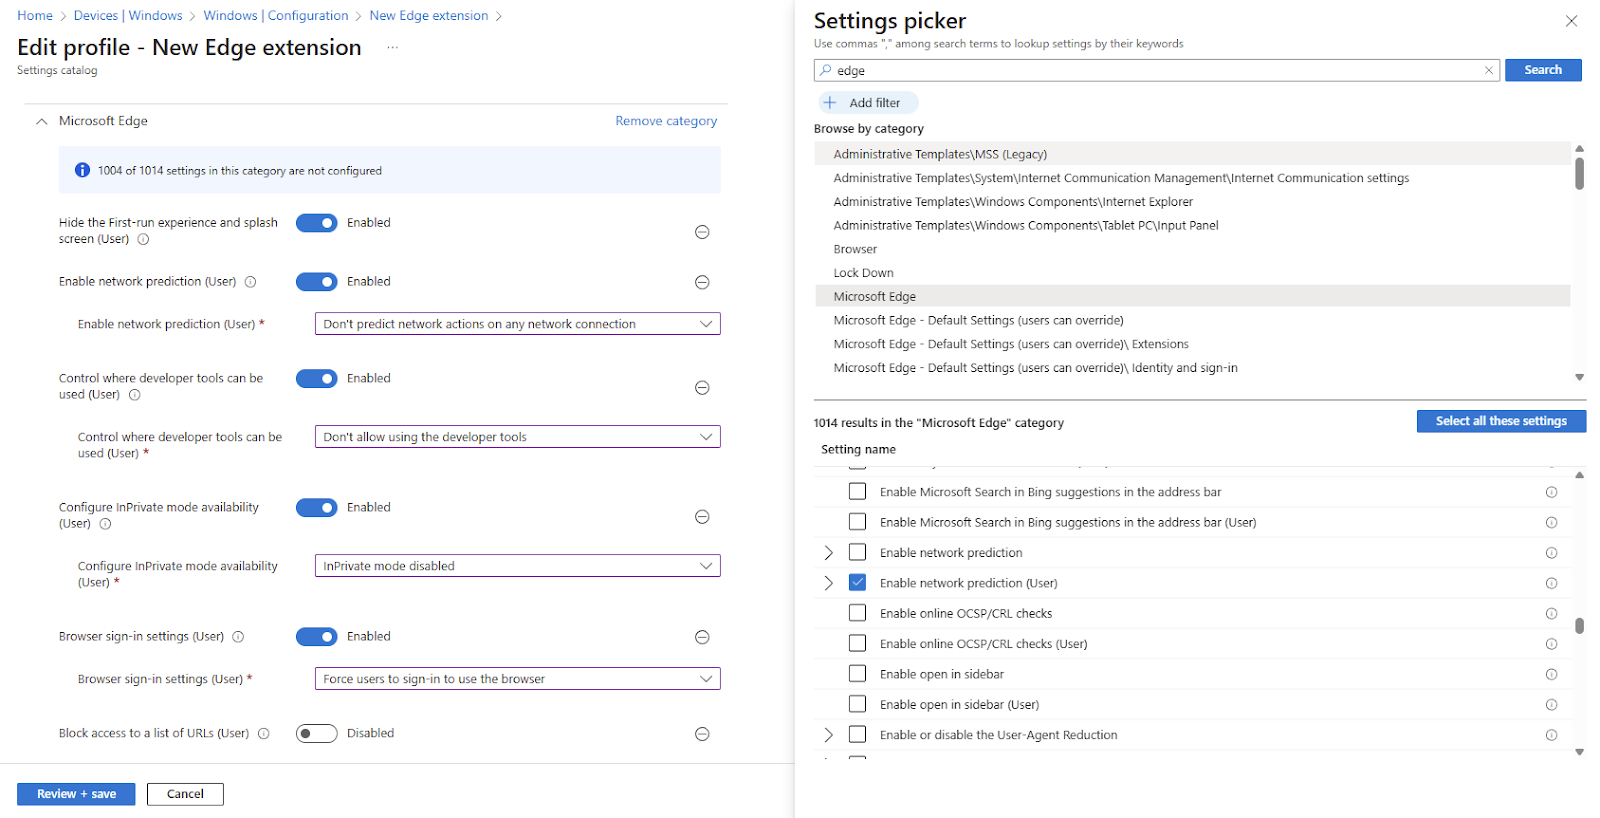The image size is (1600, 818).
Task: Click the Search button
Action: coord(1543,70)
